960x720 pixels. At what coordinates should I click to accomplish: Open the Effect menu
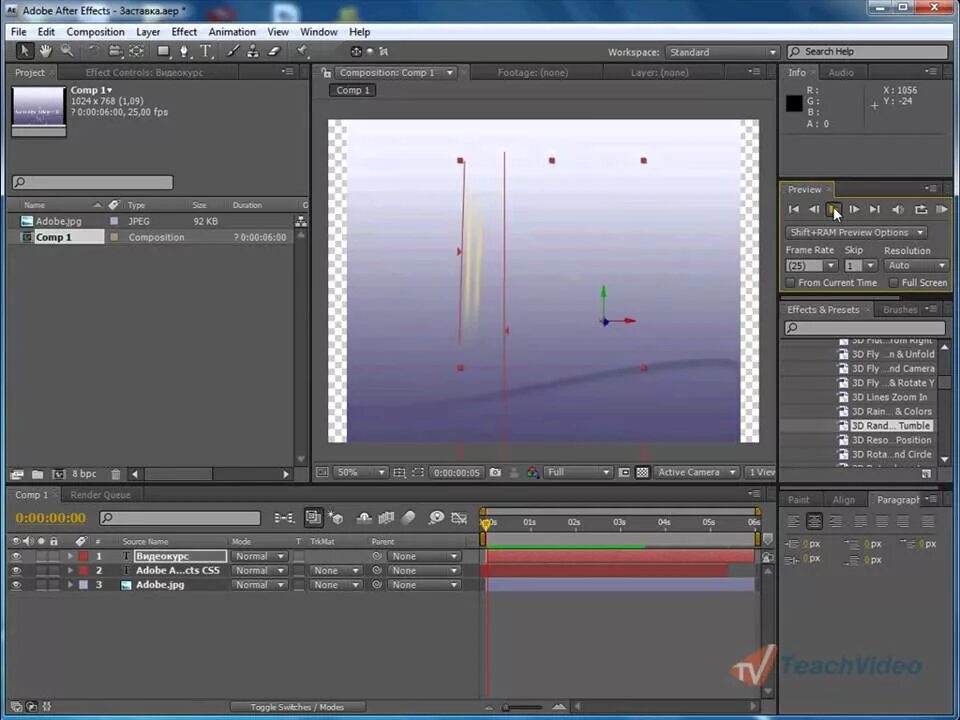tap(184, 32)
